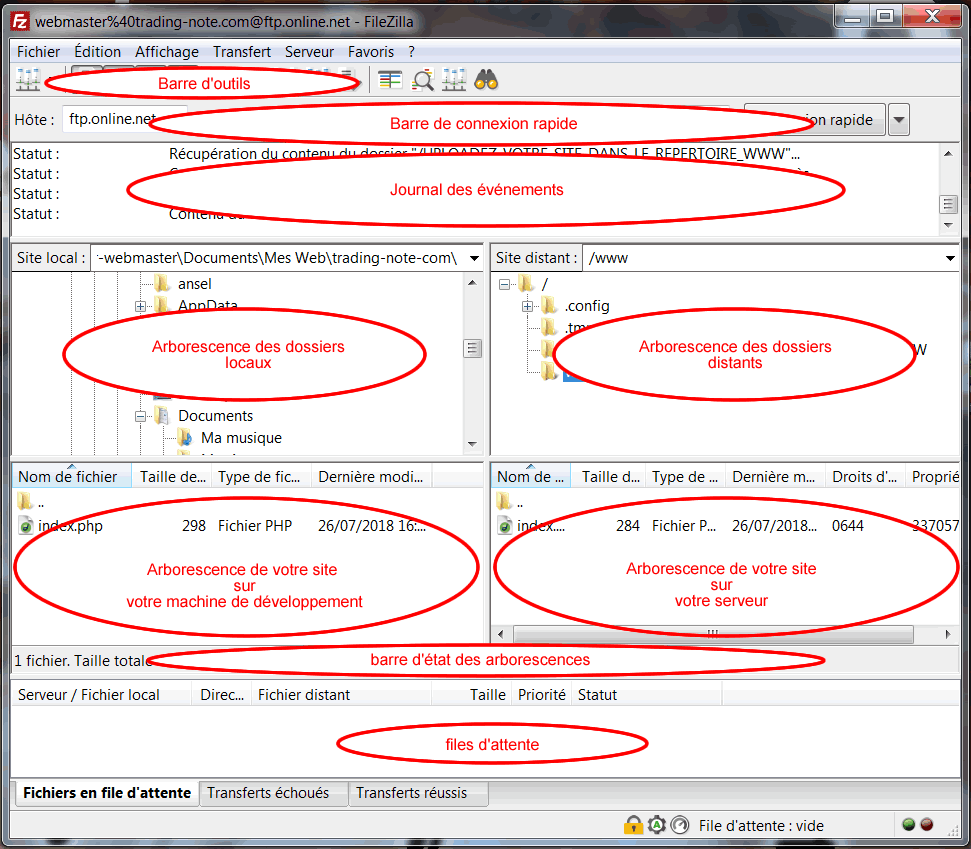The image size is (971, 849).
Task: Collapse the Documents folder in local tree
Action: (140, 416)
